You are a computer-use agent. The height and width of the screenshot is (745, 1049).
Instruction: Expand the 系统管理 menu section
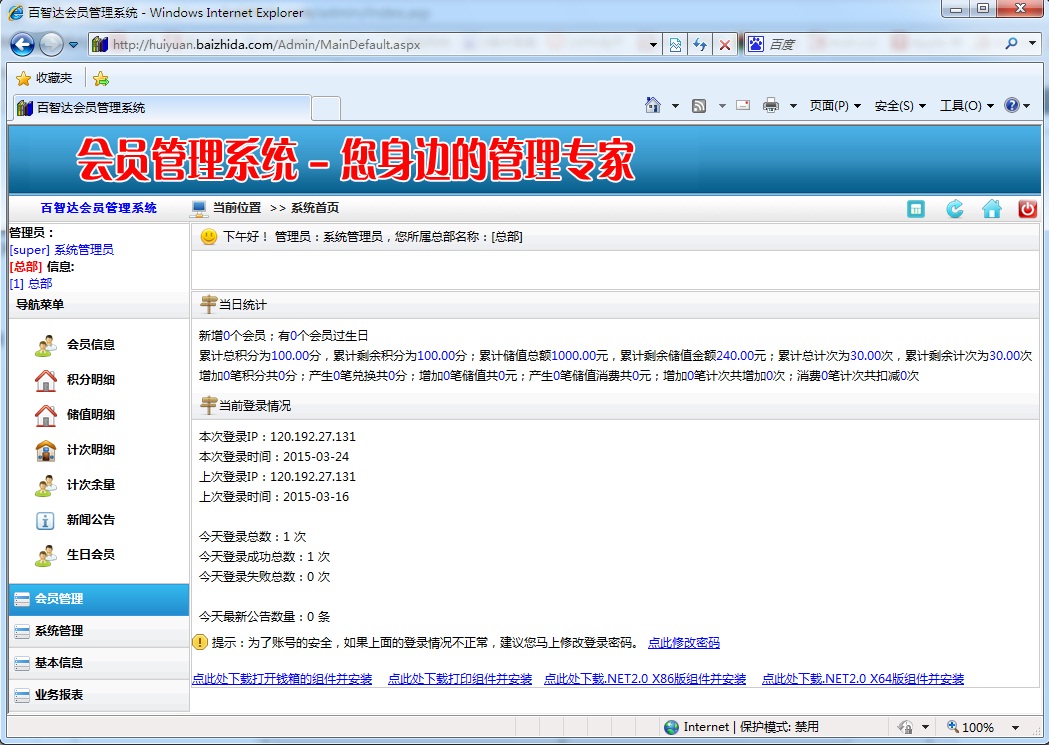pos(59,631)
